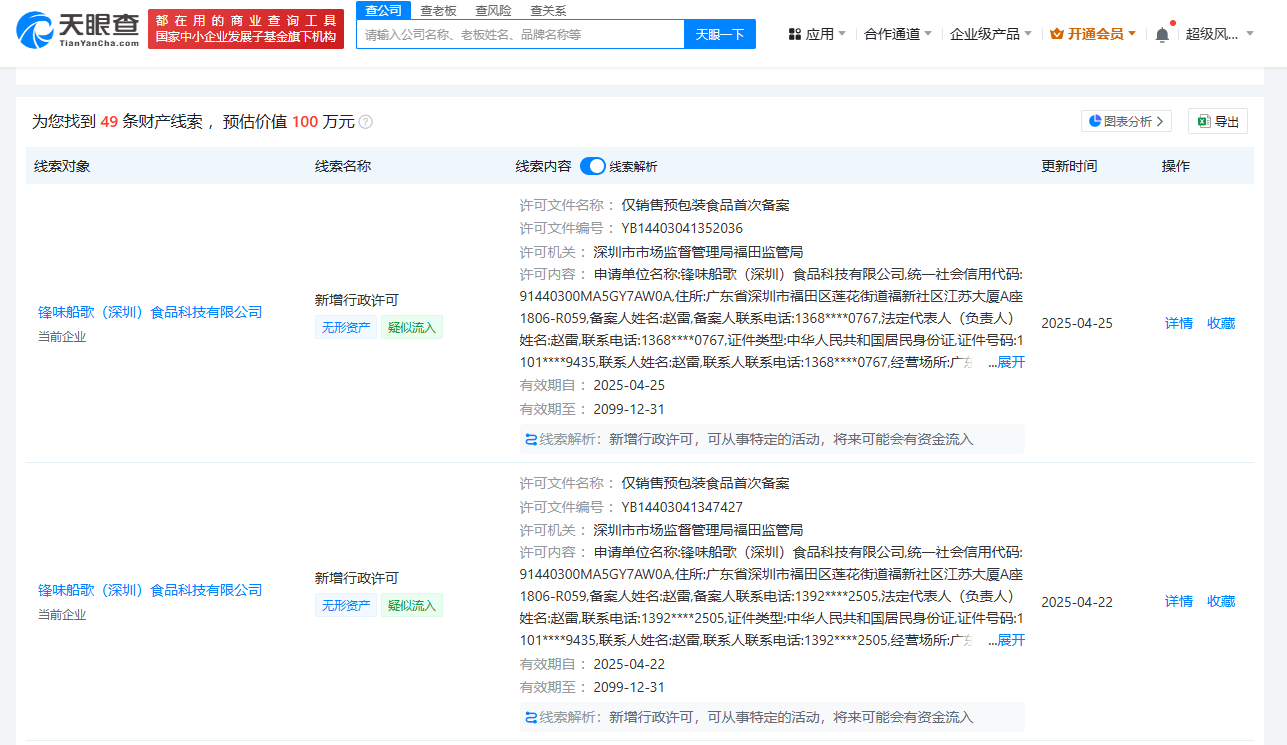Expand content with 展开 in first row

click(1011, 362)
